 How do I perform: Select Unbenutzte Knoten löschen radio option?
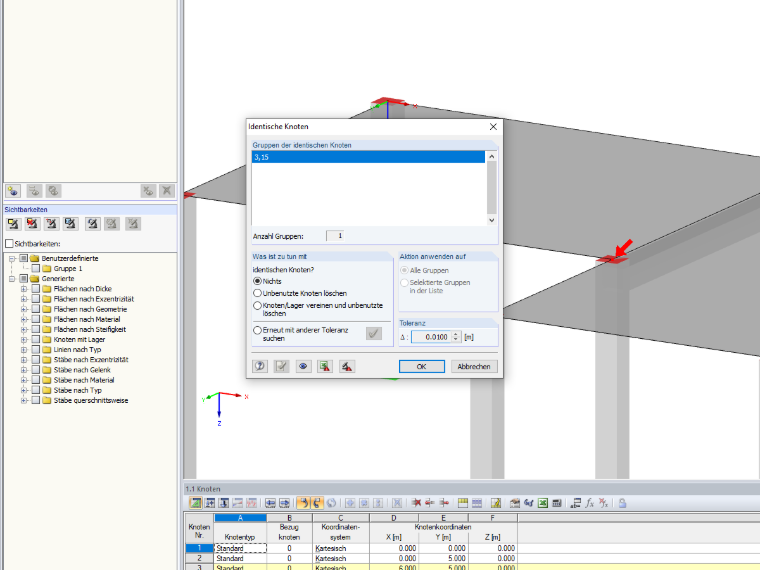[x=258, y=293]
